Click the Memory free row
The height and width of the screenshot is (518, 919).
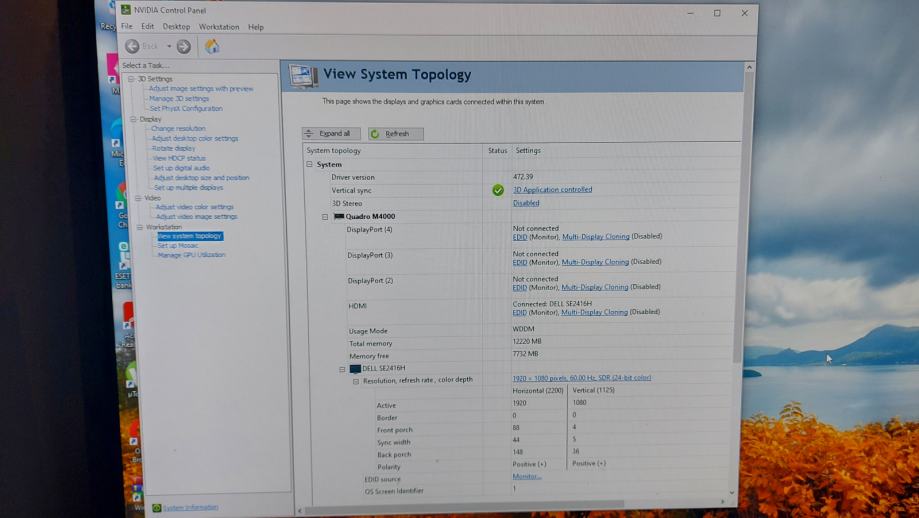click(522, 356)
